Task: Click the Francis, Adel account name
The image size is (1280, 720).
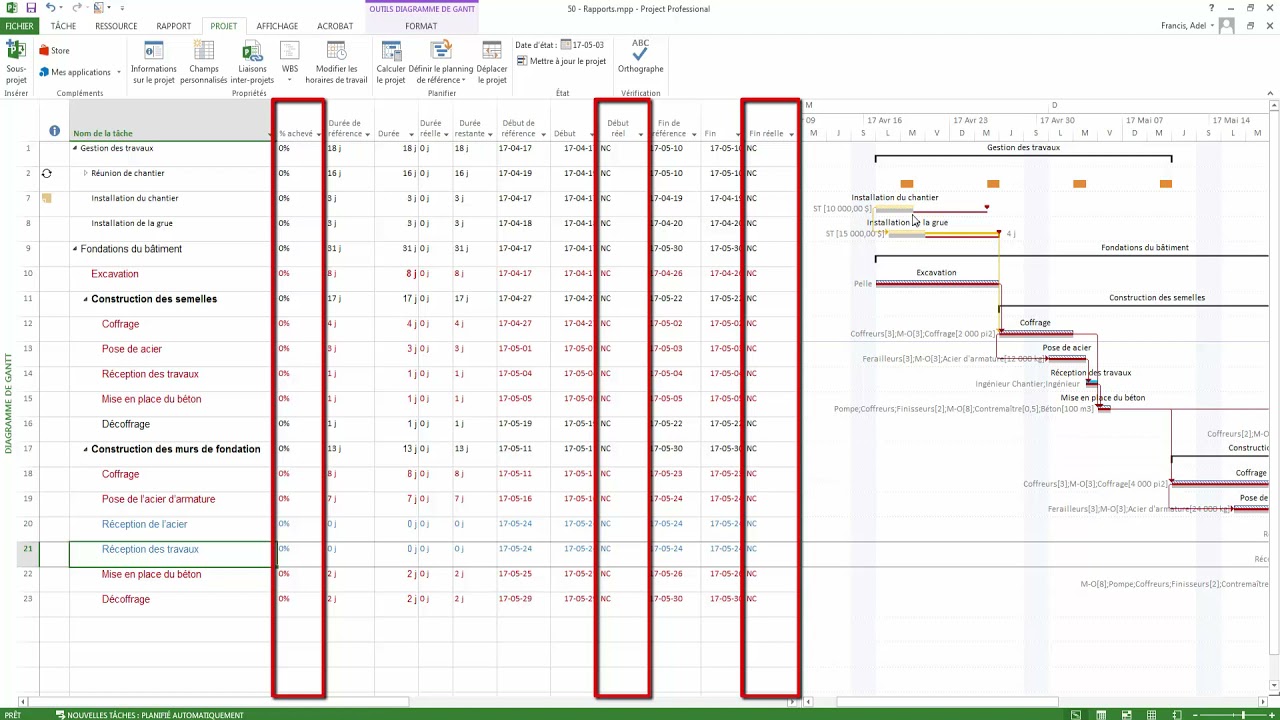Action: [1184, 26]
